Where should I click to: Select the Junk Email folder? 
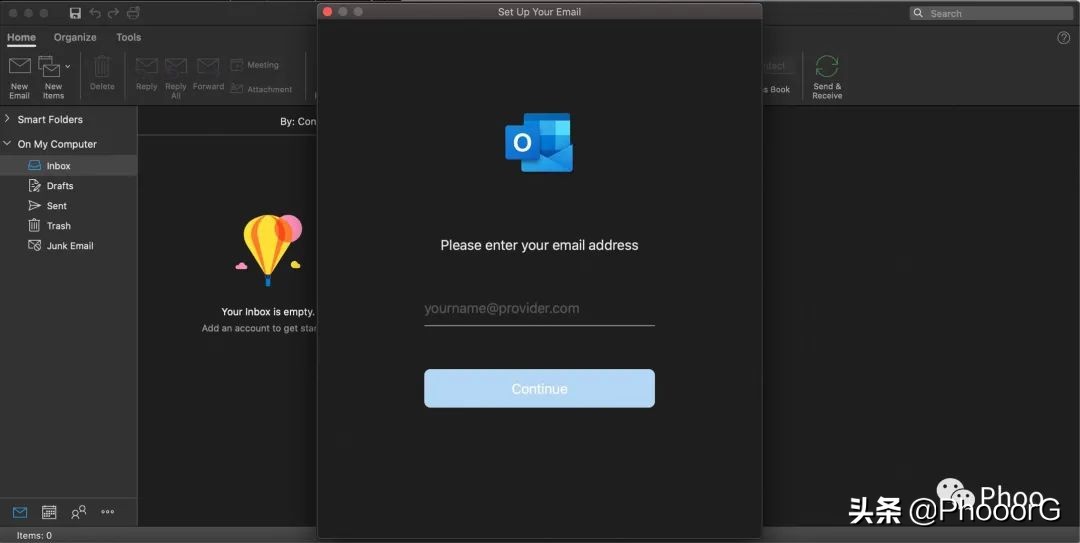[x=68, y=245]
